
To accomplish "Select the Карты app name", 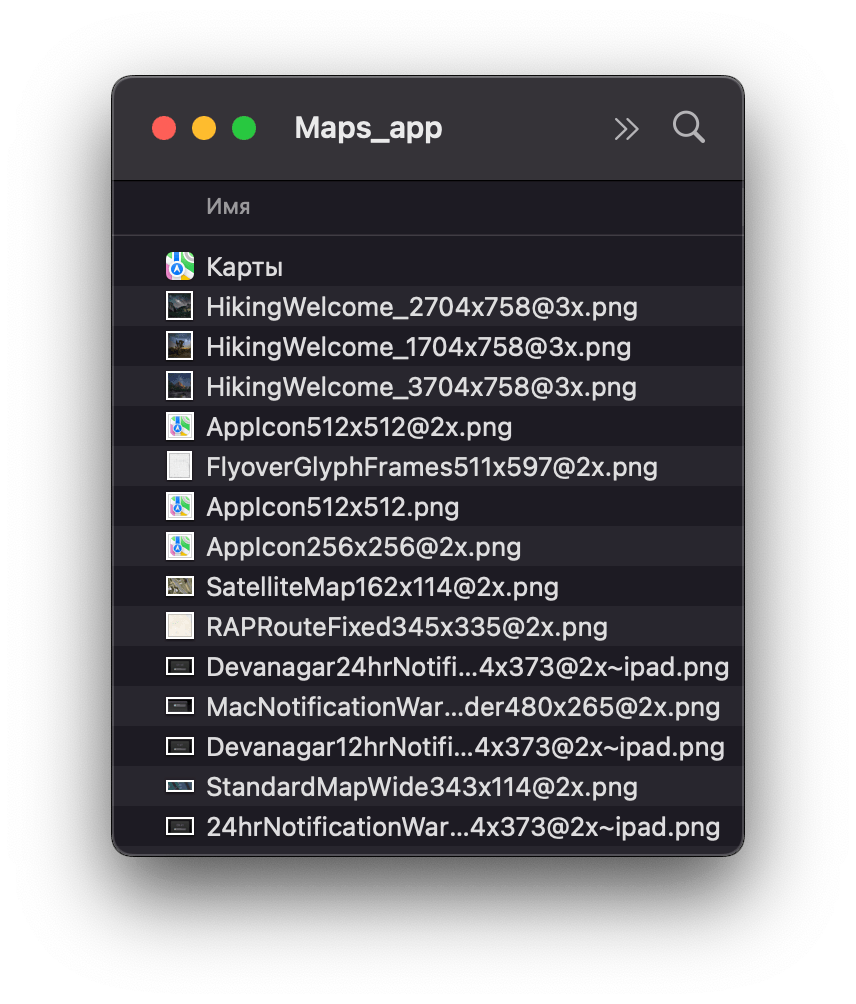I will pos(245,267).
